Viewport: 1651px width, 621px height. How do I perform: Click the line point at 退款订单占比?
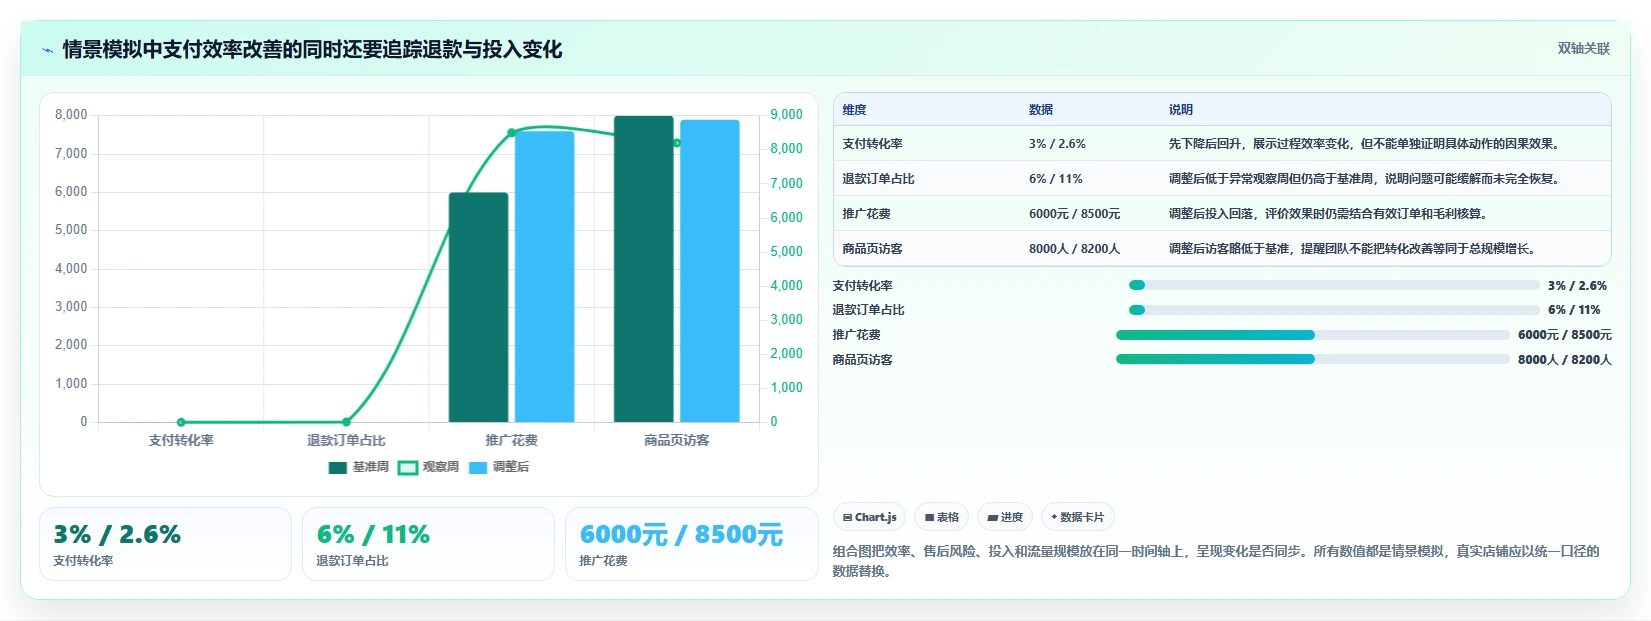(346, 422)
